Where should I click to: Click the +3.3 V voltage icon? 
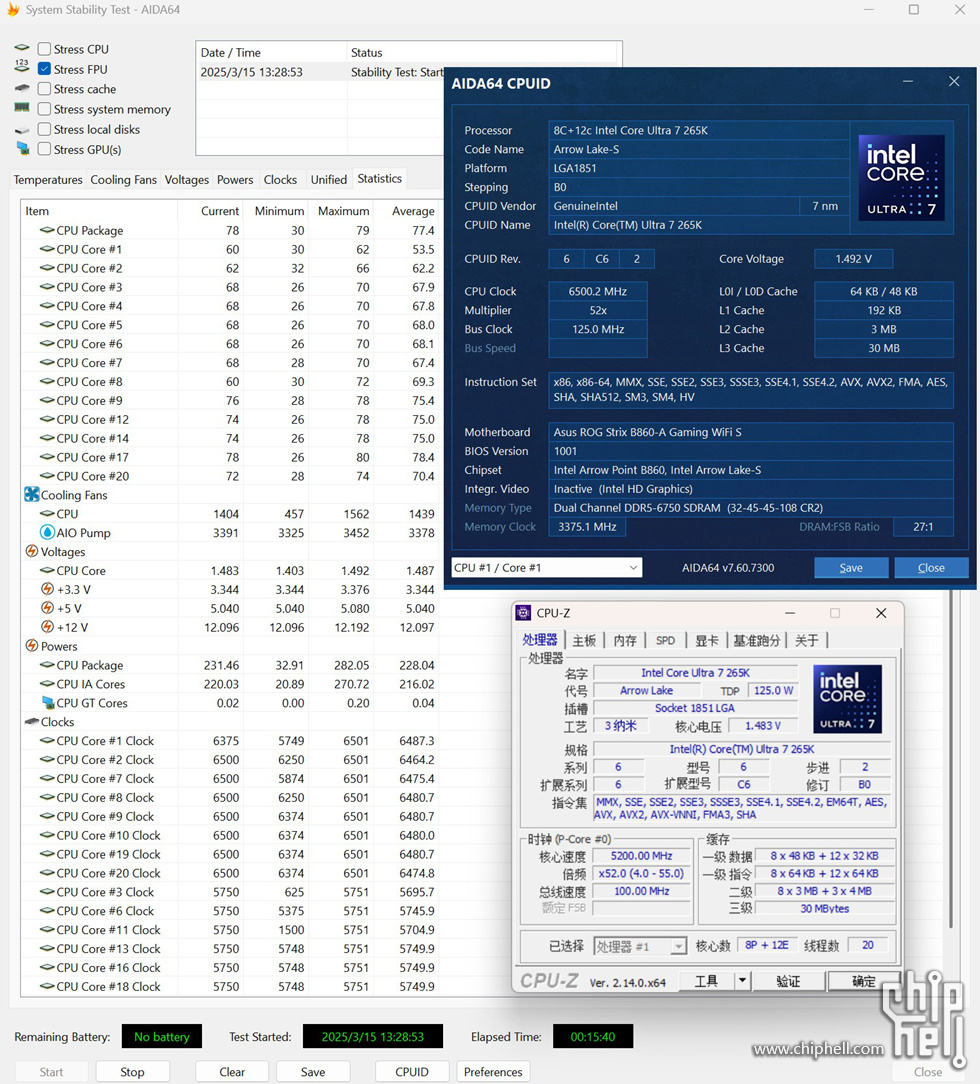47,589
